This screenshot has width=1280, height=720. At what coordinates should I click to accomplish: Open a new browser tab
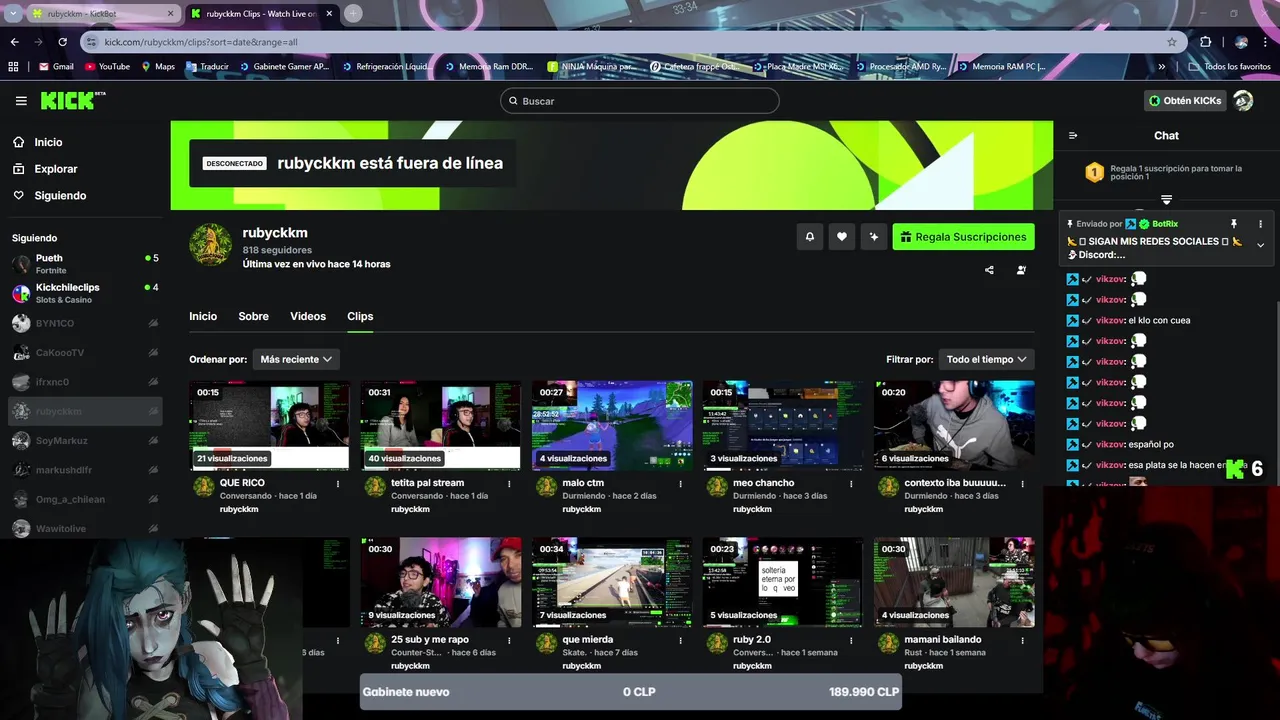[x=353, y=14]
